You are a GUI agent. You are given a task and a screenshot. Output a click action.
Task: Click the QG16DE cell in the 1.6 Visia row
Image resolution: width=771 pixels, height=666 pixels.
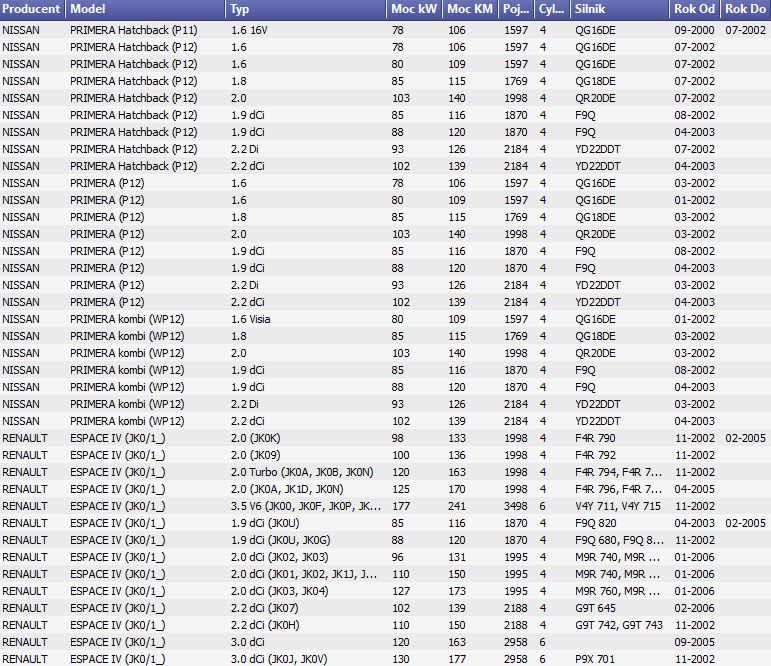pyautogui.click(x=595, y=319)
